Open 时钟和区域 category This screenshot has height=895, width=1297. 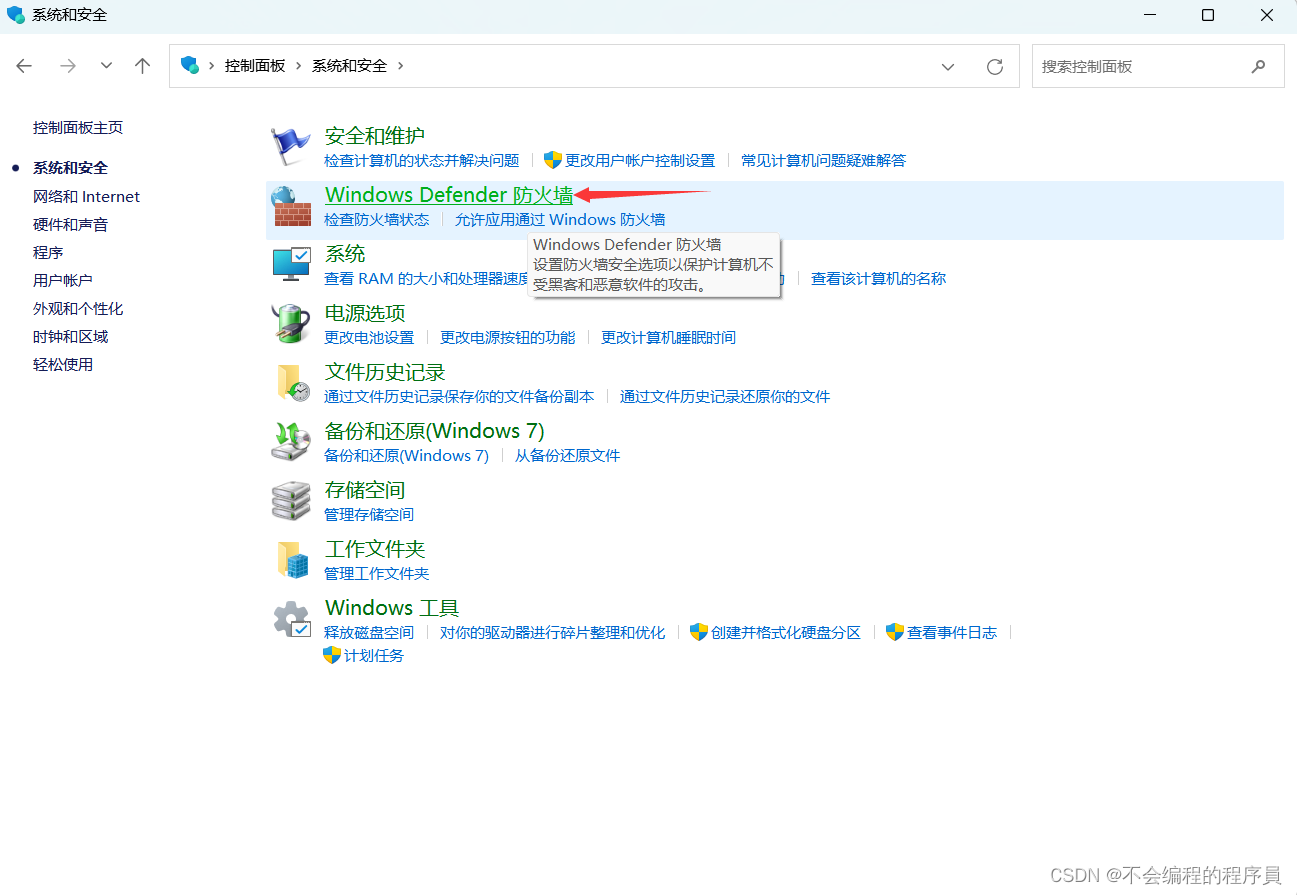click(70, 337)
